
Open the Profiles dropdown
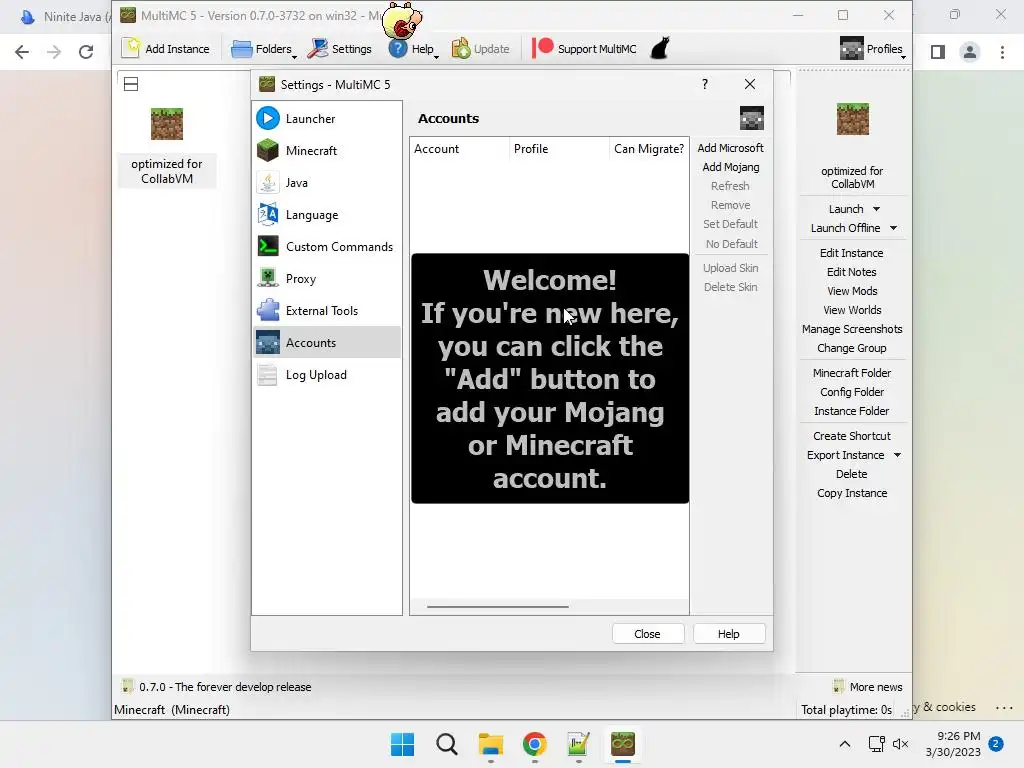tap(872, 49)
